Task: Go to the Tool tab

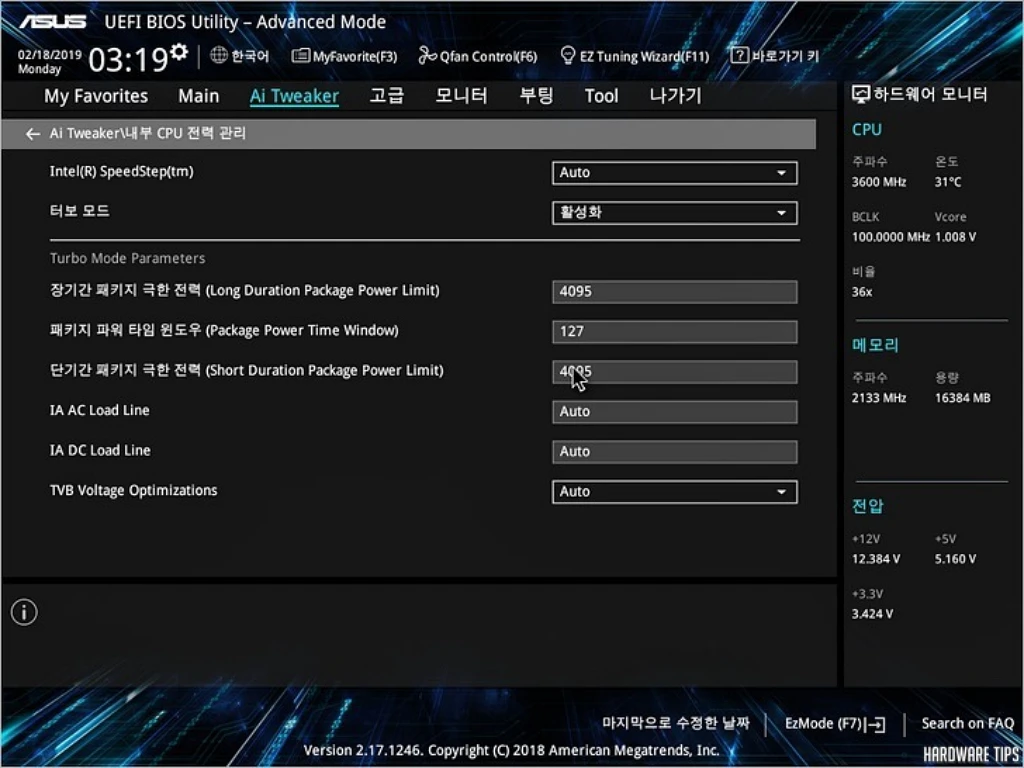Action: pyautogui.click(x=601, y=96)
